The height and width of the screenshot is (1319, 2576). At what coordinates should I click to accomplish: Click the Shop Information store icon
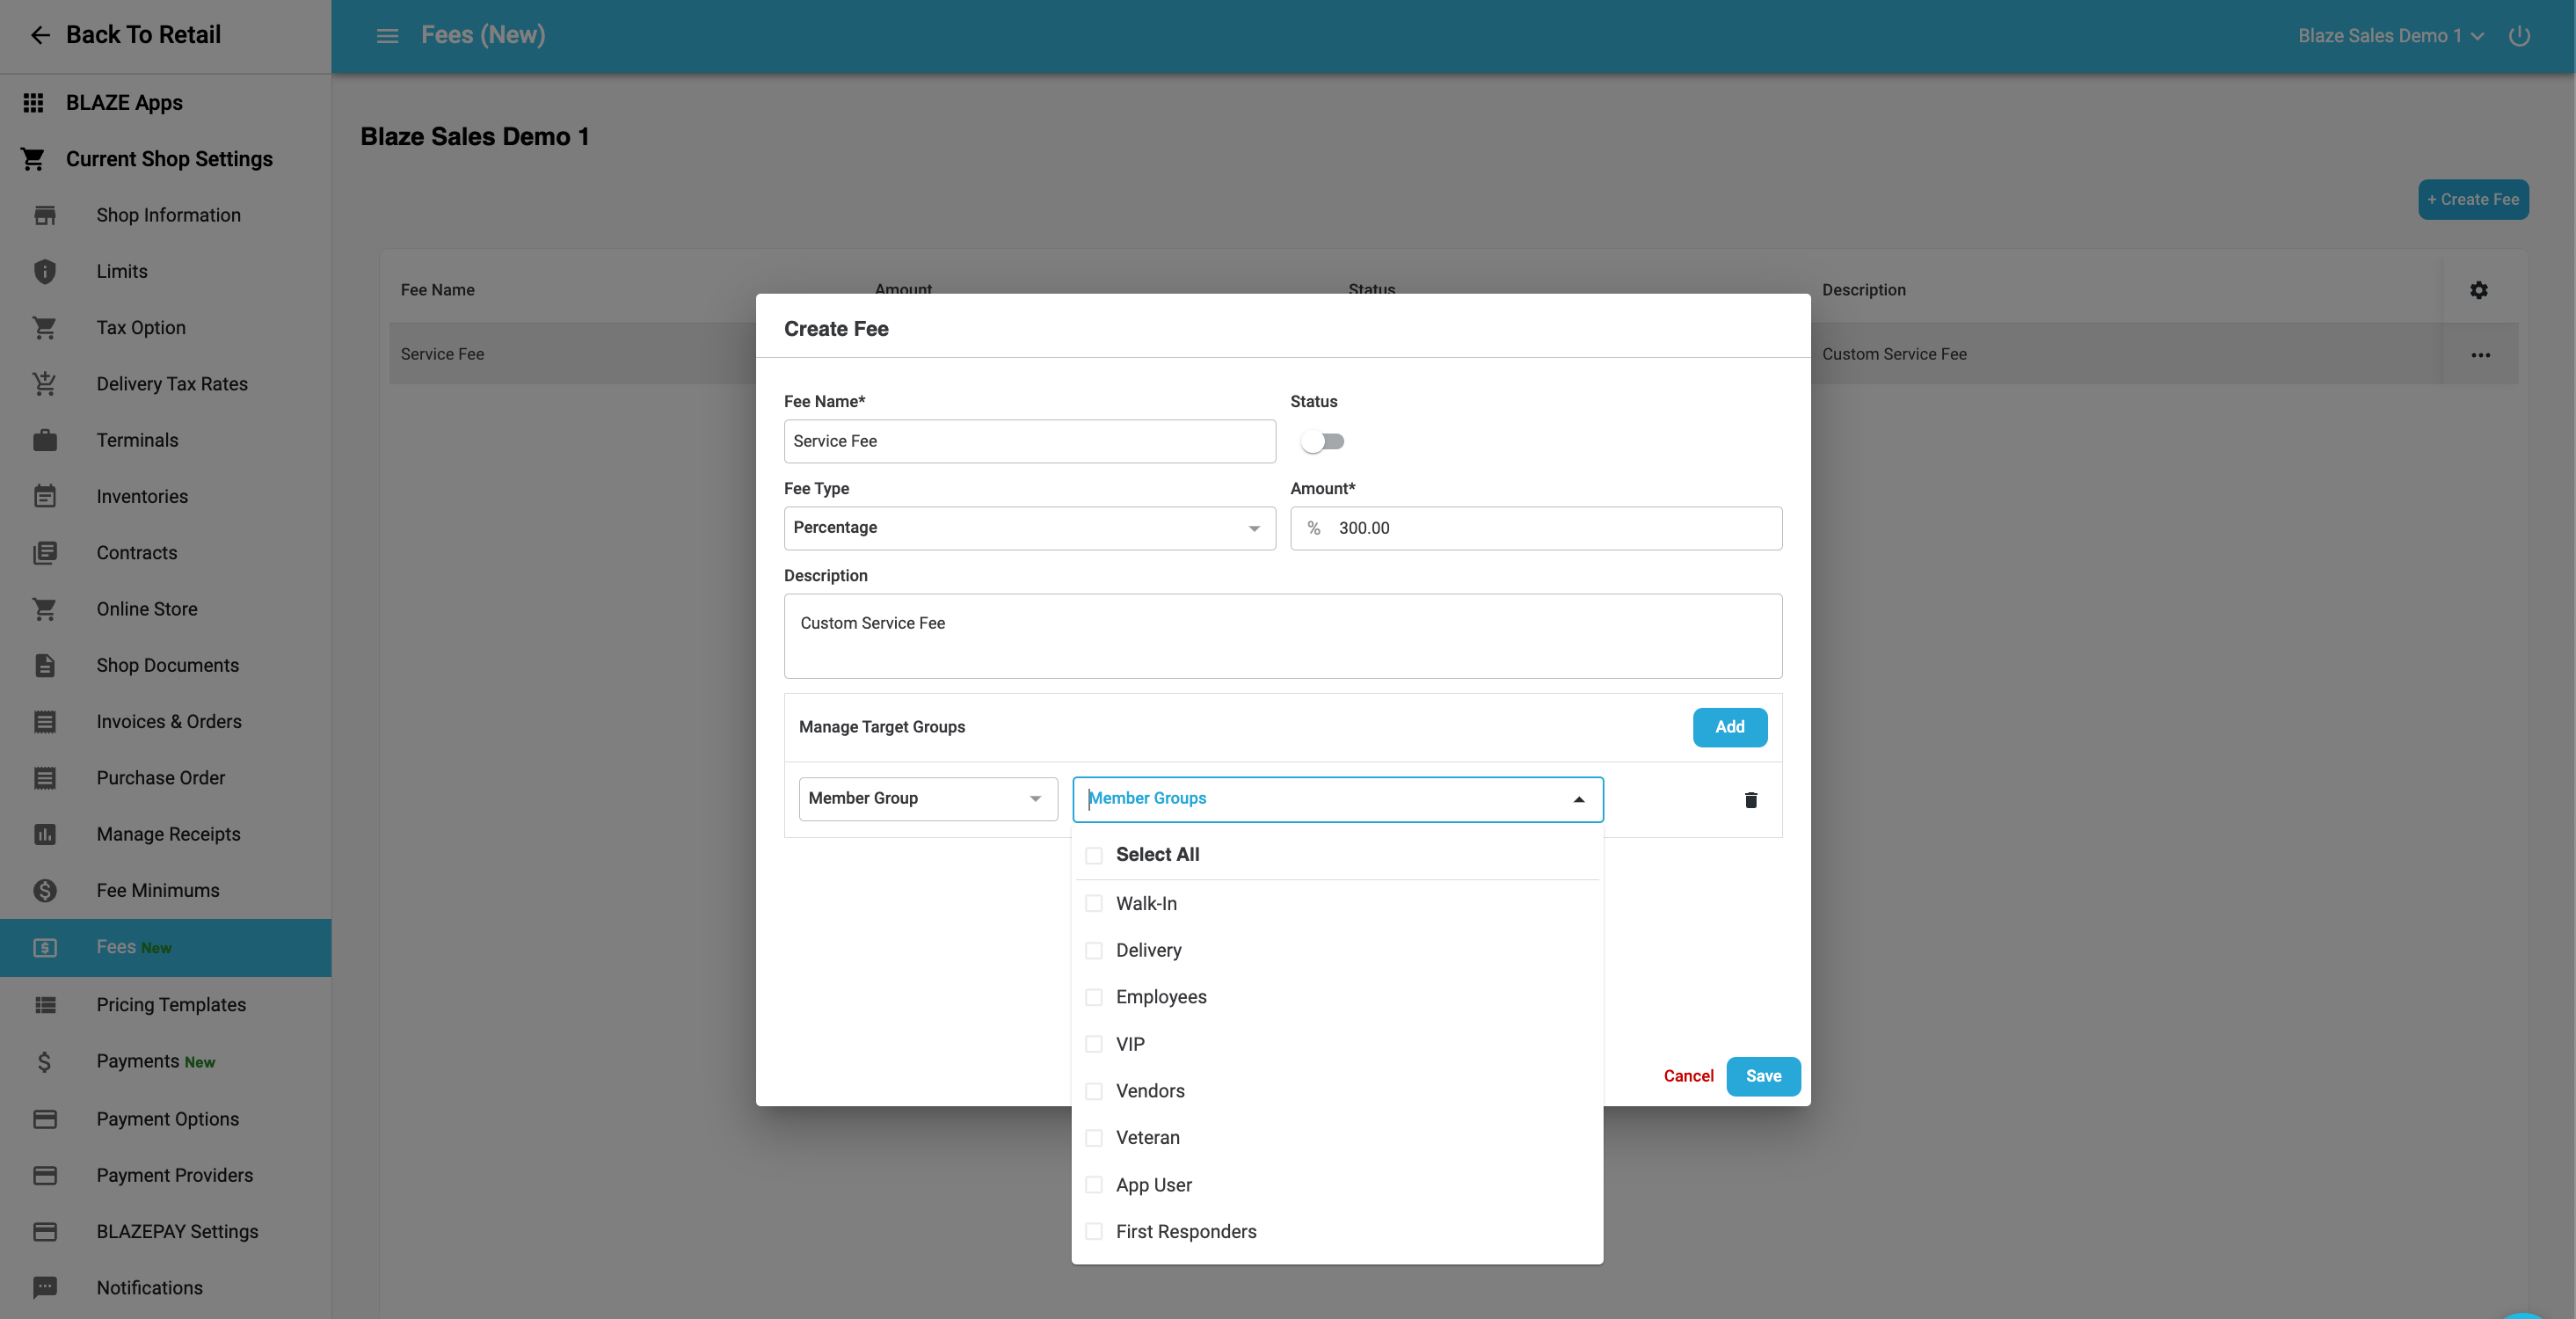pos(45,215)
